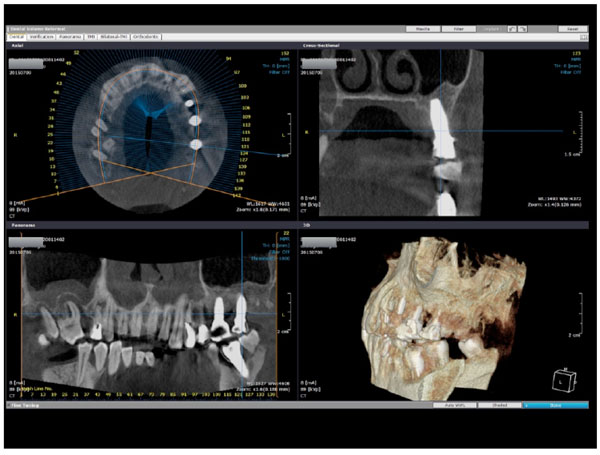Click the redo arrow icon
The width and height of the screenshot is (600, 455).
523,29
